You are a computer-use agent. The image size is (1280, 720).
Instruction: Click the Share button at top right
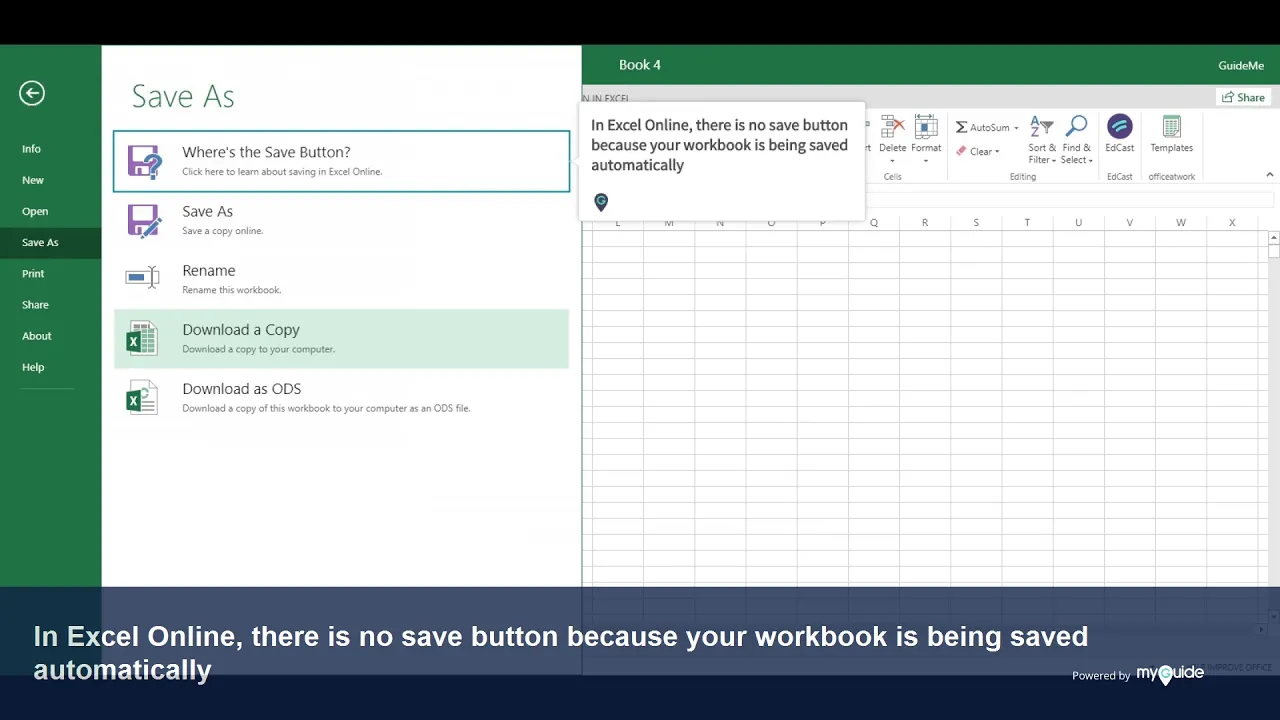tap(1243, 97)
